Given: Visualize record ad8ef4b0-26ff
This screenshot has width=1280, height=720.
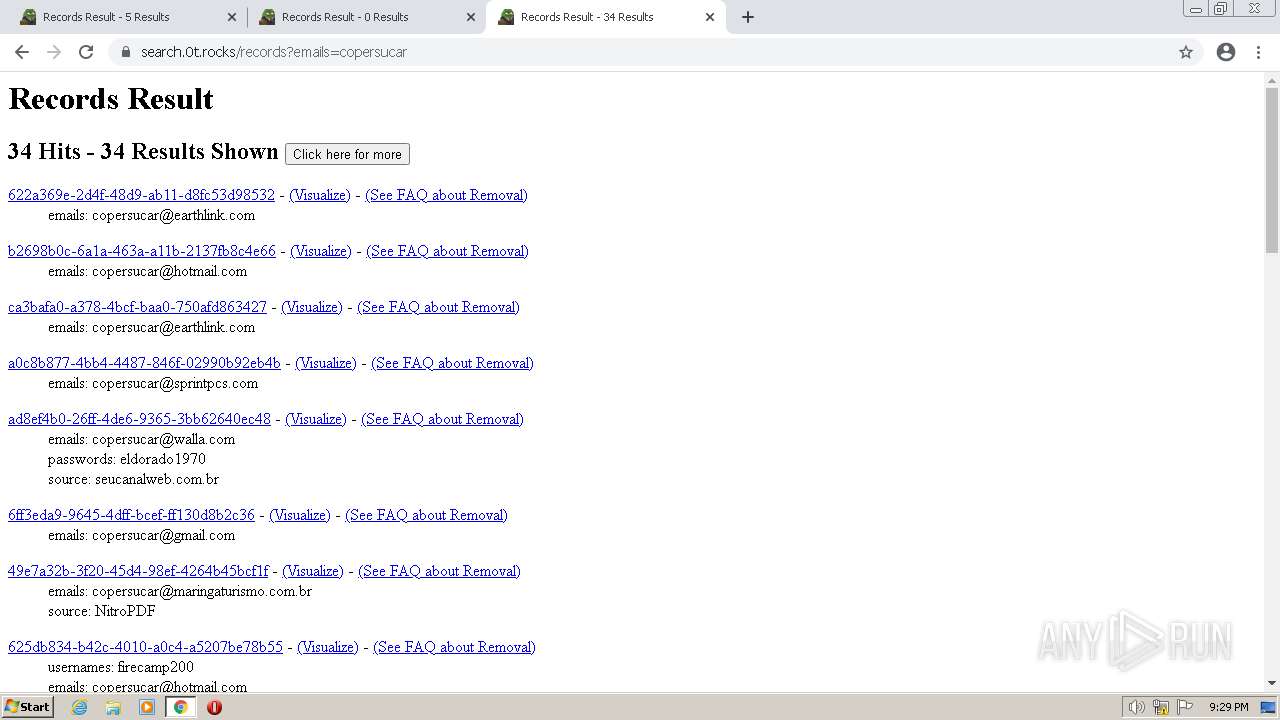Looking at the screenshot, I should click(x=316, y=419).
